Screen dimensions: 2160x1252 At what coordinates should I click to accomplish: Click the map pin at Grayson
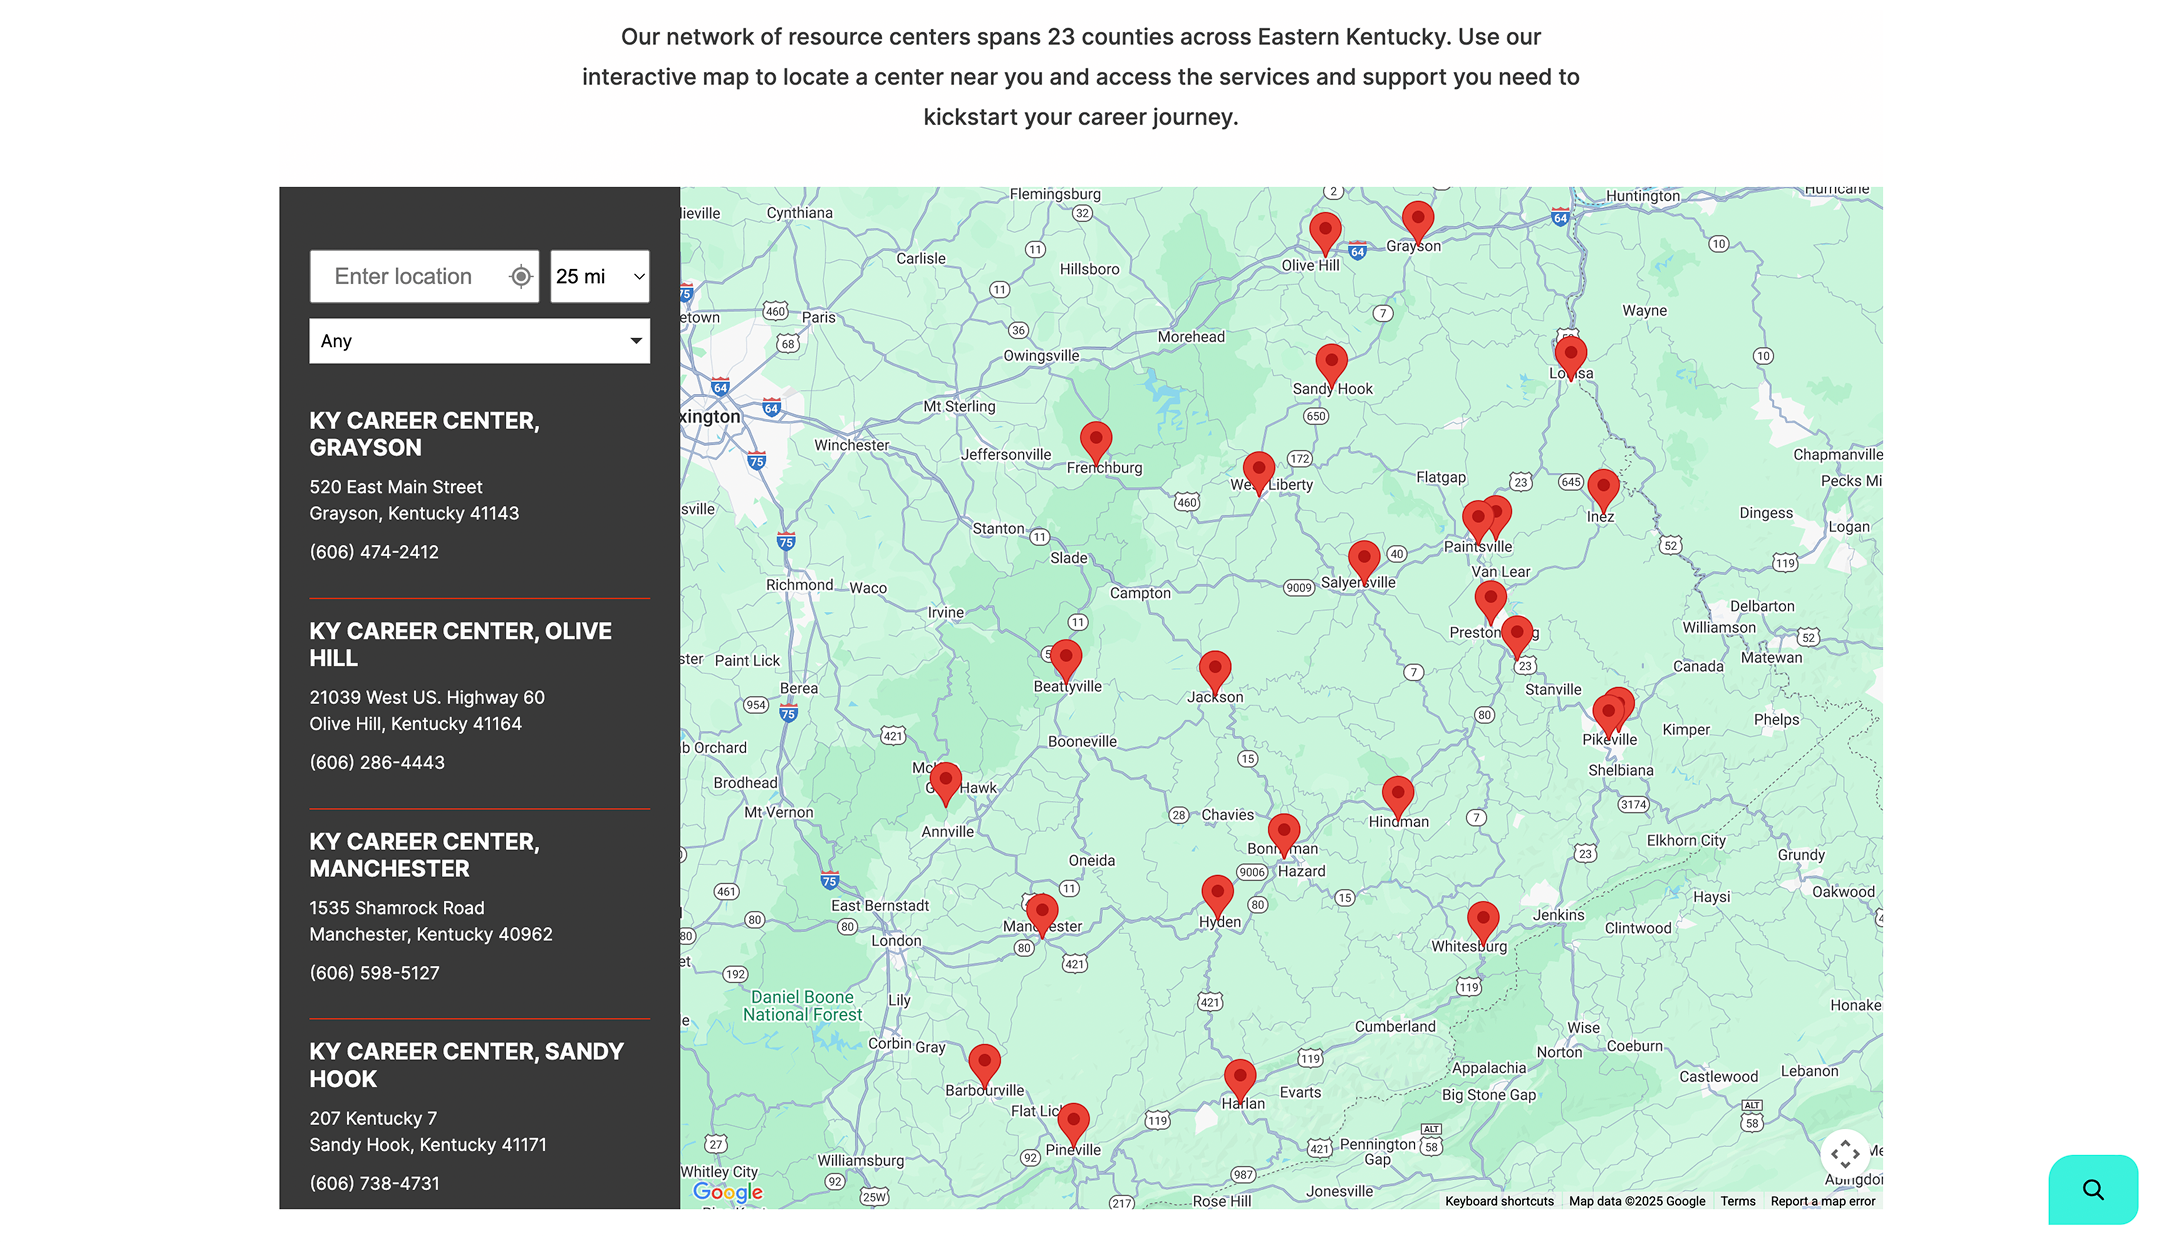coord(1417,222)
